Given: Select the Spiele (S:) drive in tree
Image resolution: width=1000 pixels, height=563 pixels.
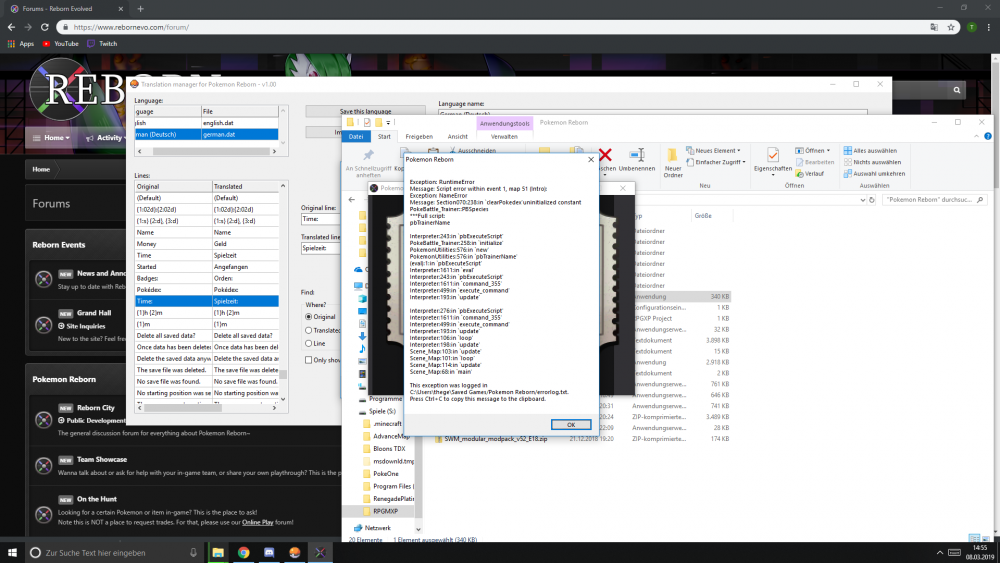Looking at the screenshot, I should tap(381, 411).
